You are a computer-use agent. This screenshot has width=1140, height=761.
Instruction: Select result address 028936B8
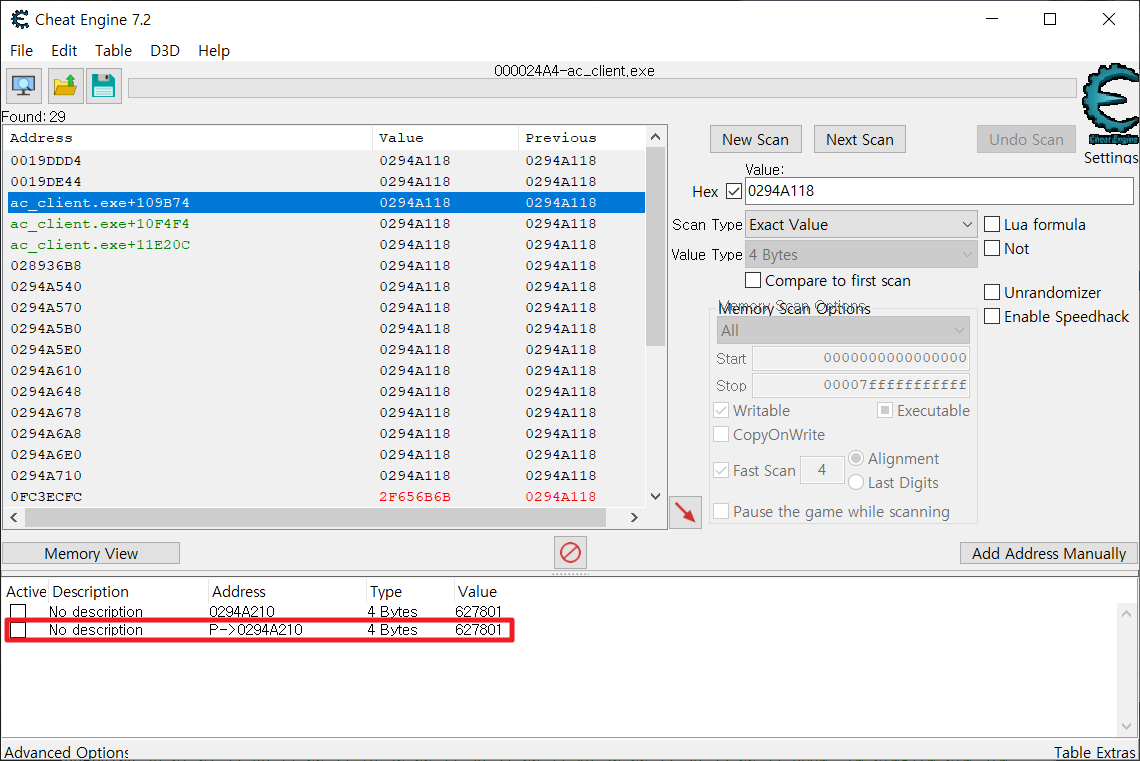click(326, 265)
